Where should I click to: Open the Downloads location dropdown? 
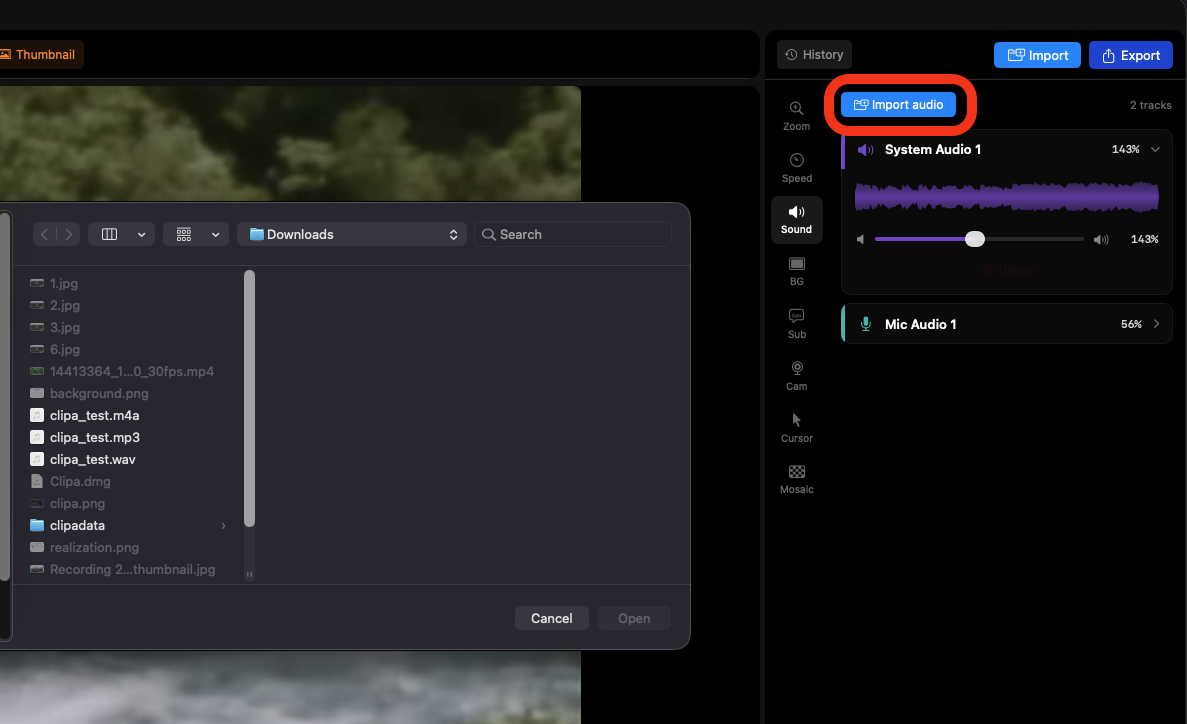coord(354,234)
